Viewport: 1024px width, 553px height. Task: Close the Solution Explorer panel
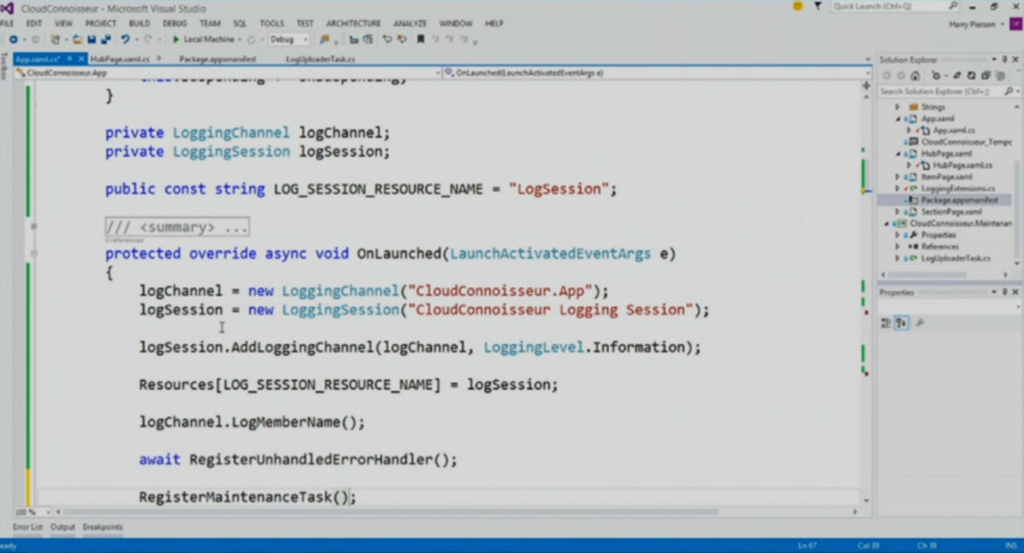pos(1016,59)
